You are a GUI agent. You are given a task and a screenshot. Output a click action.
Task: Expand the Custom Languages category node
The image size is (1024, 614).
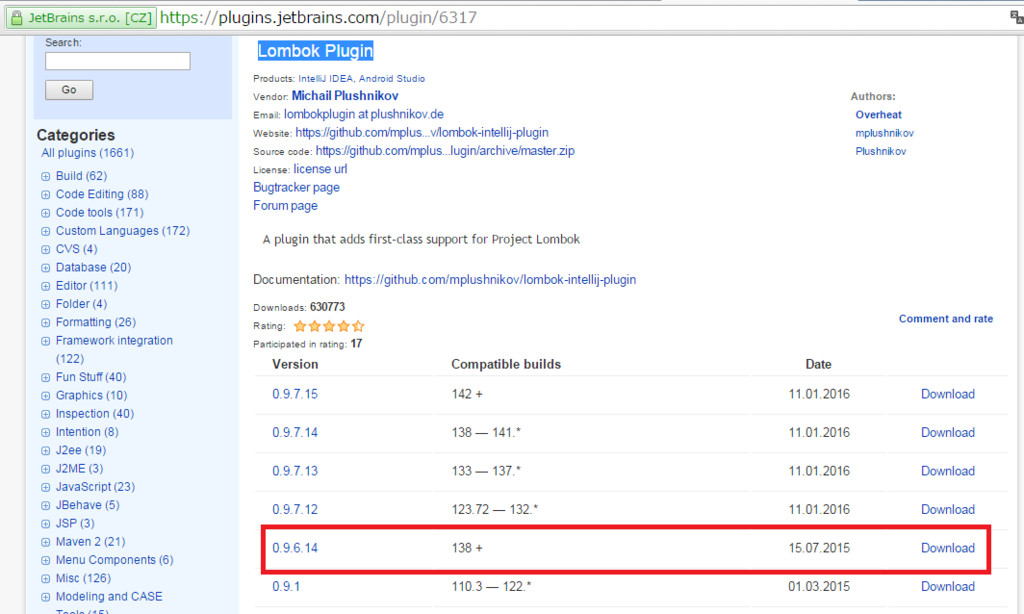tap(46, 231)
